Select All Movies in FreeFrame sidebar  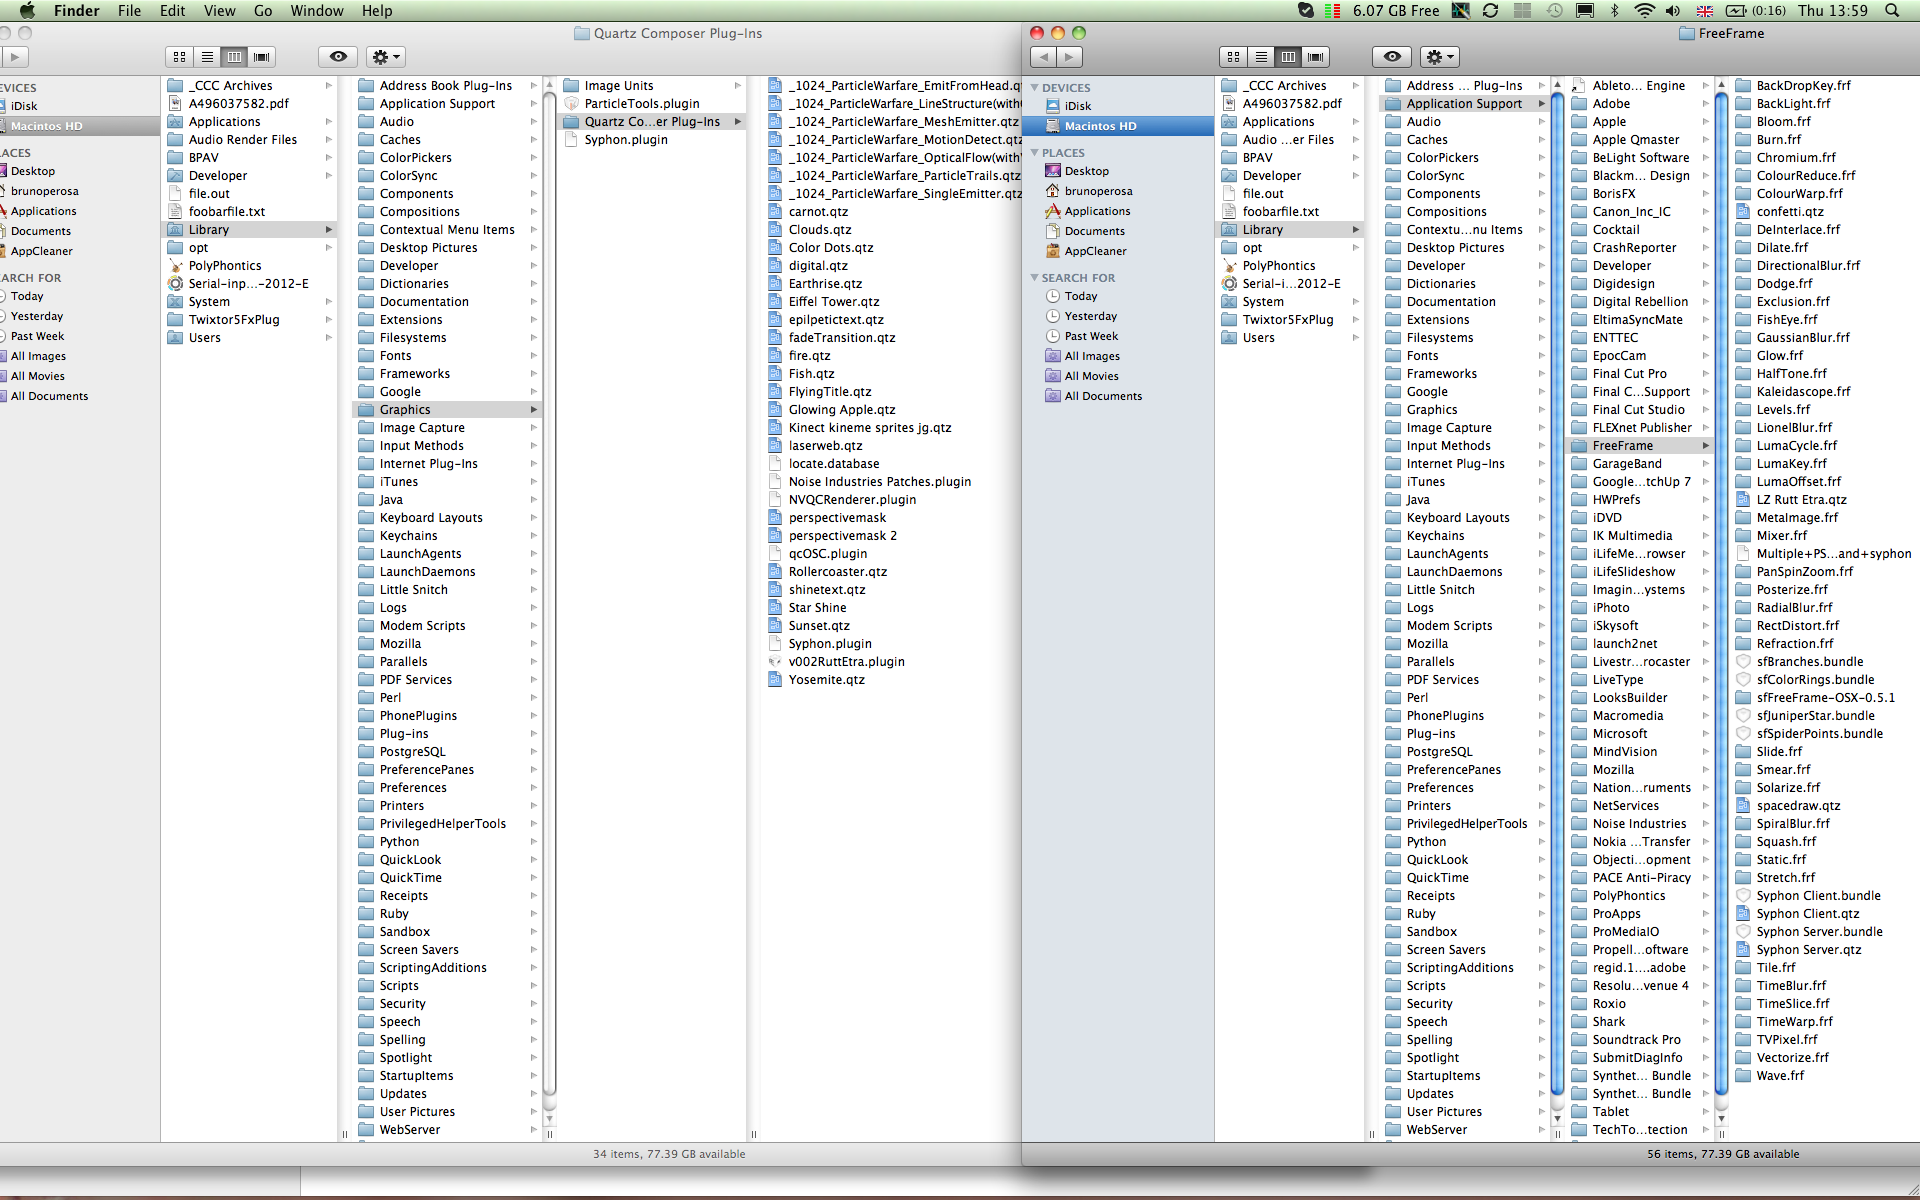(x=1117, y=376)
